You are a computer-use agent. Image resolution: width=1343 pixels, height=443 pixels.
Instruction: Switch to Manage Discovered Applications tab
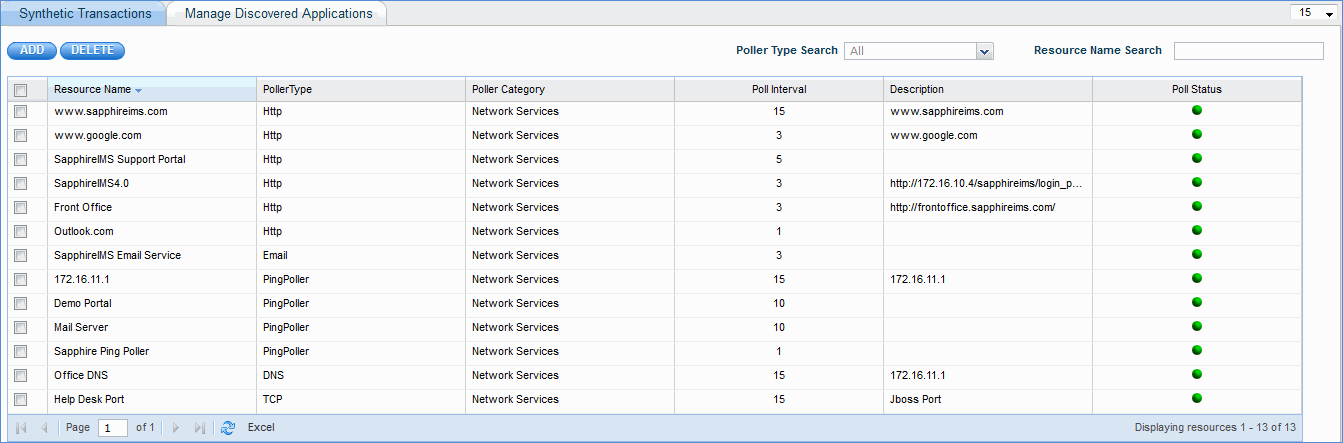[x=278, y=14]
